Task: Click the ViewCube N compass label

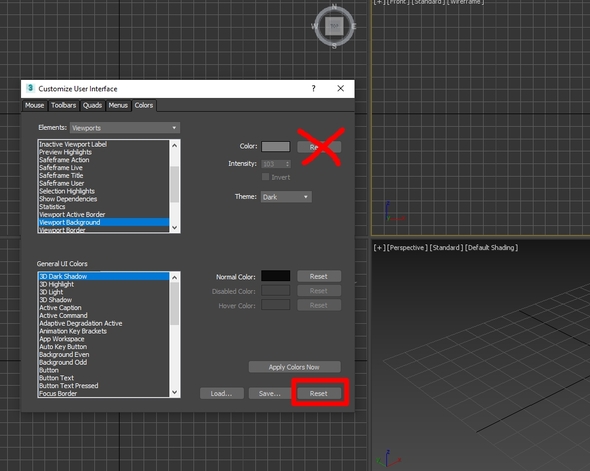Action: pyautogui.click(x=334, y=7)
